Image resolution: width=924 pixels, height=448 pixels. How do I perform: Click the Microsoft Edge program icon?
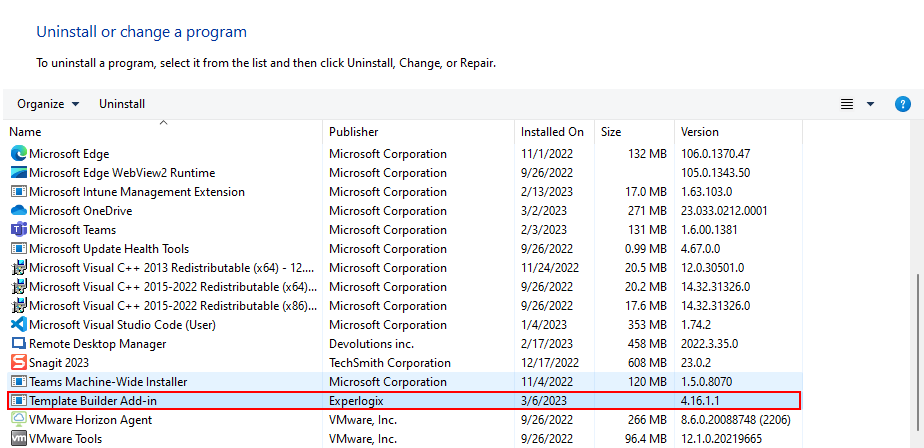(19, 154)
